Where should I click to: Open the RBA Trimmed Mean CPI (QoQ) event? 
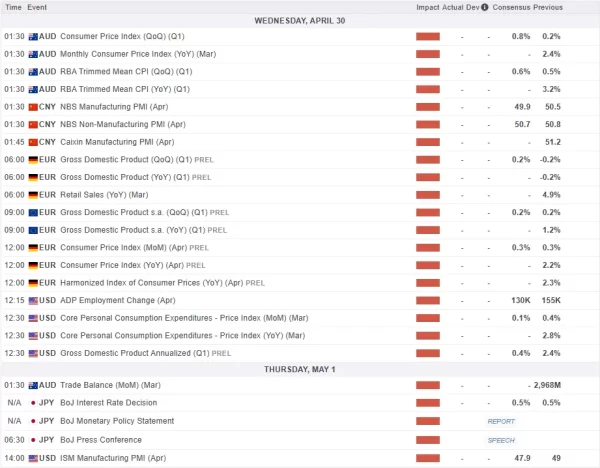coord(126,72)
